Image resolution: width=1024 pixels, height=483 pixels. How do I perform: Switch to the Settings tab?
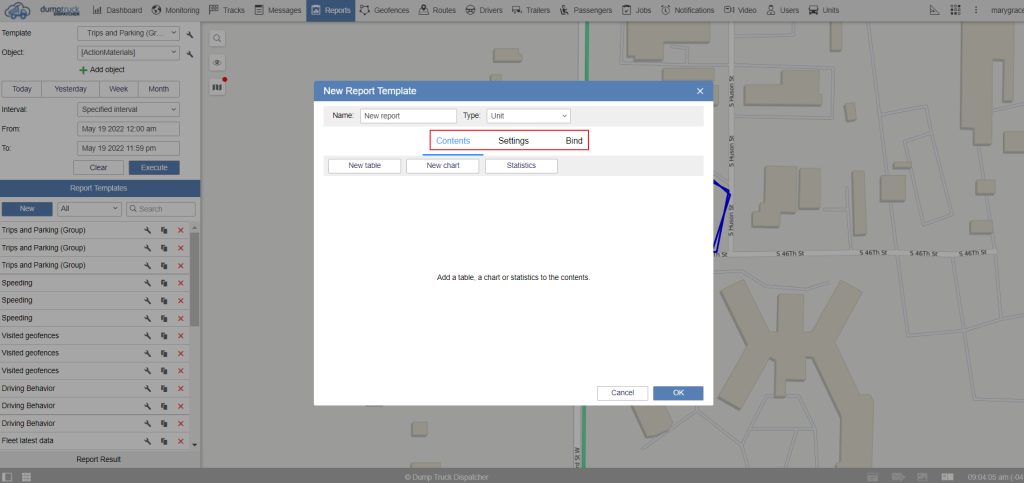tap(513, 141)
